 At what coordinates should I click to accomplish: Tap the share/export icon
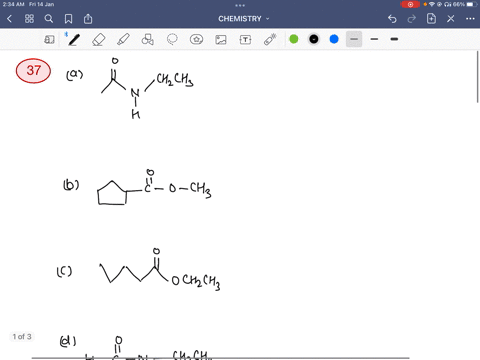pyautogui.click(x=88, y=19)
